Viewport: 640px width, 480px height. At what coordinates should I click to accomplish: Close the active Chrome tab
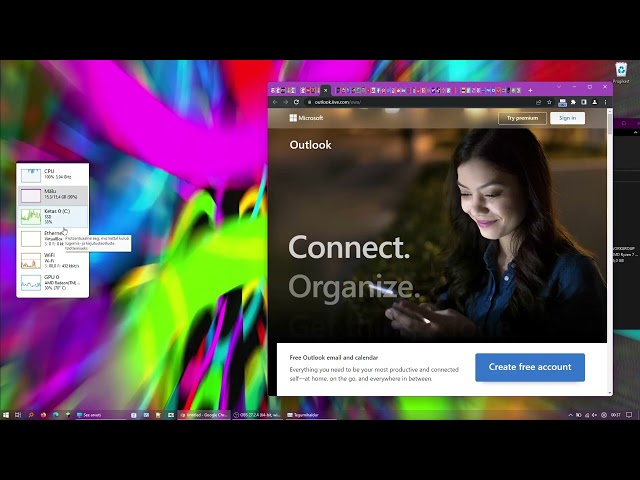pos(325,90)
